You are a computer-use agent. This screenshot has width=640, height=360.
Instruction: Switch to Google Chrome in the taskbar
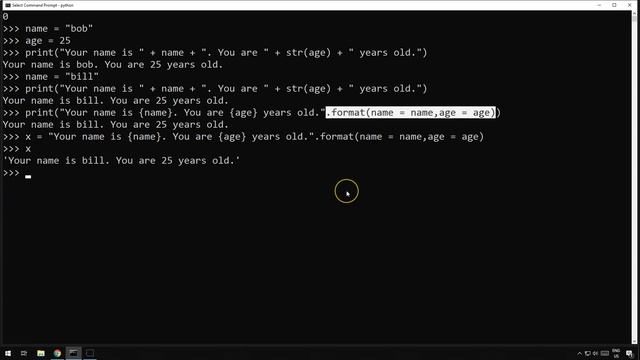coord(57,353)
